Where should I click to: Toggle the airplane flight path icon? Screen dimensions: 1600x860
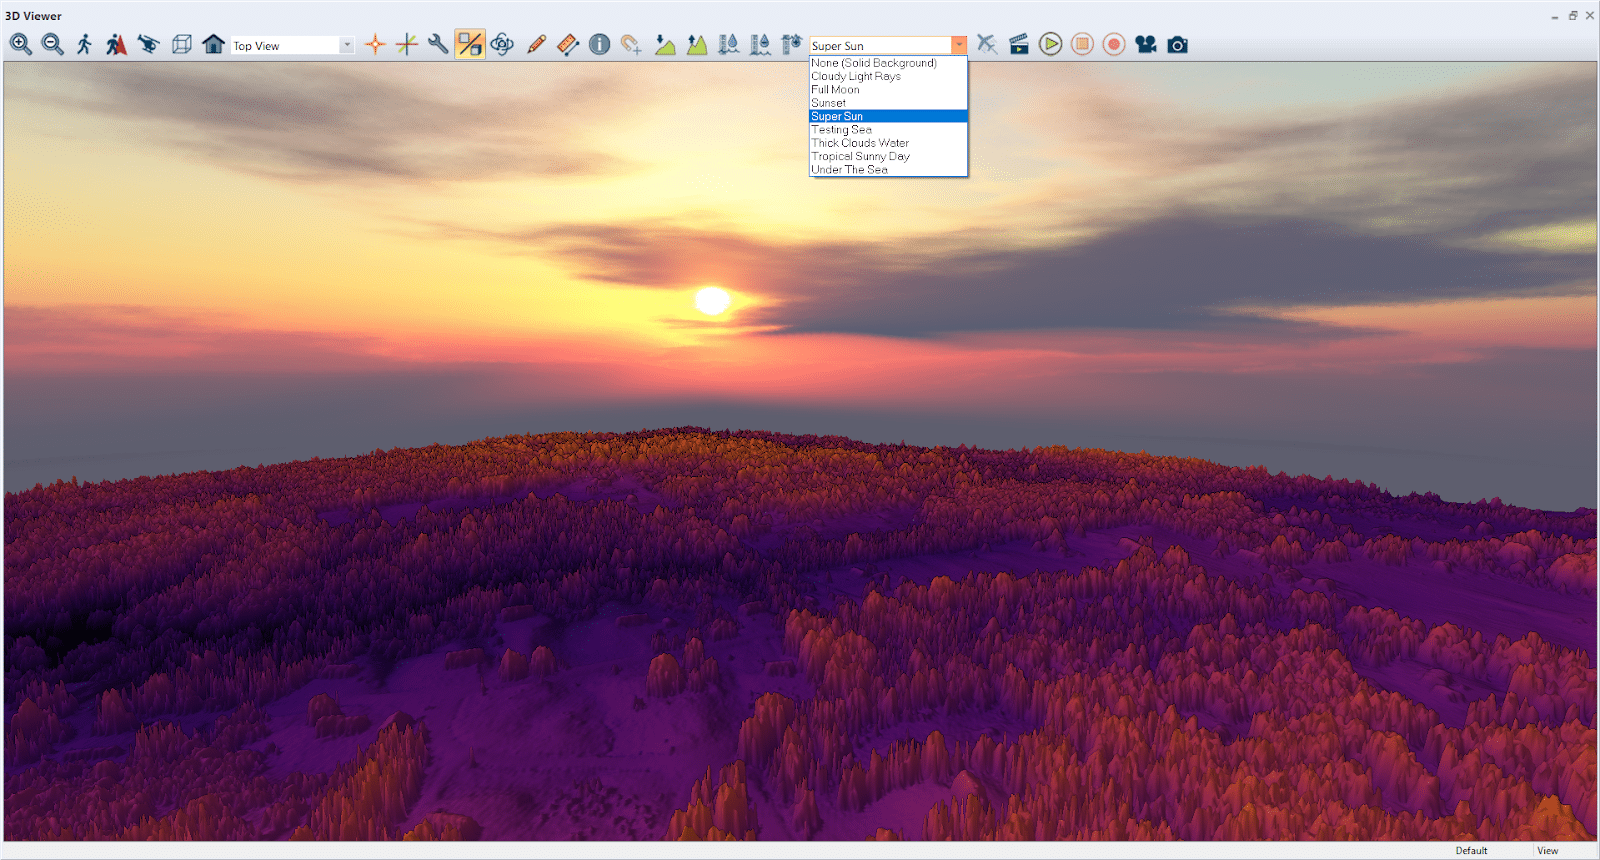987,45
